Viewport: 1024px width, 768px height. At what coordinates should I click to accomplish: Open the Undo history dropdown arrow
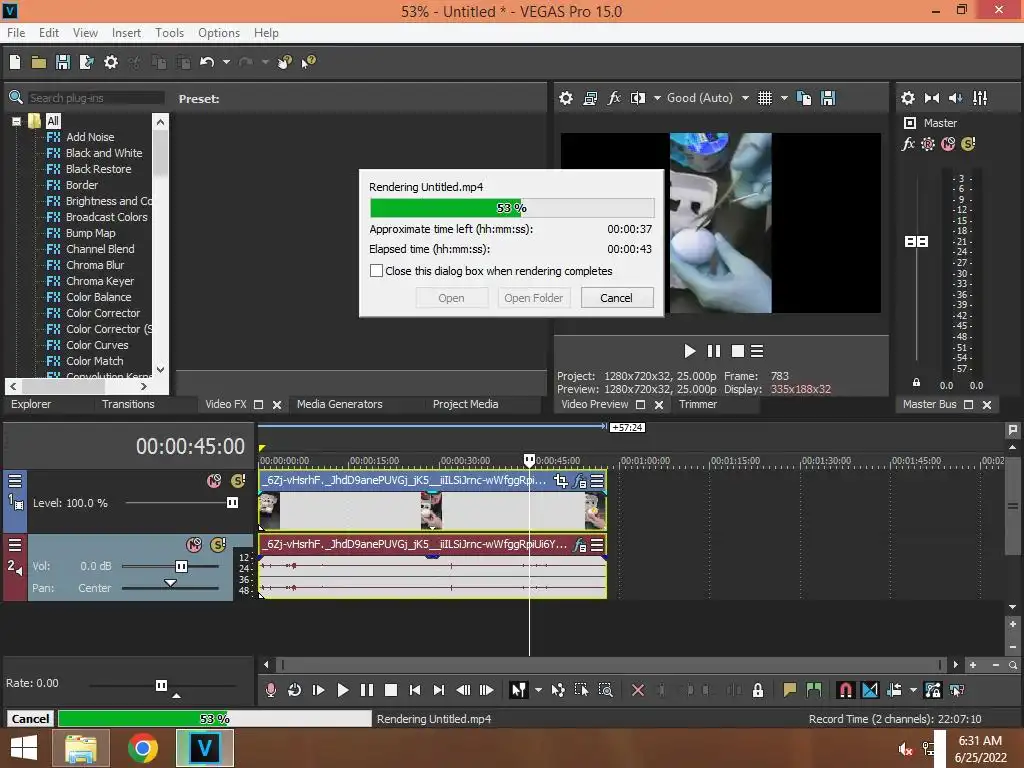[226, 62]
